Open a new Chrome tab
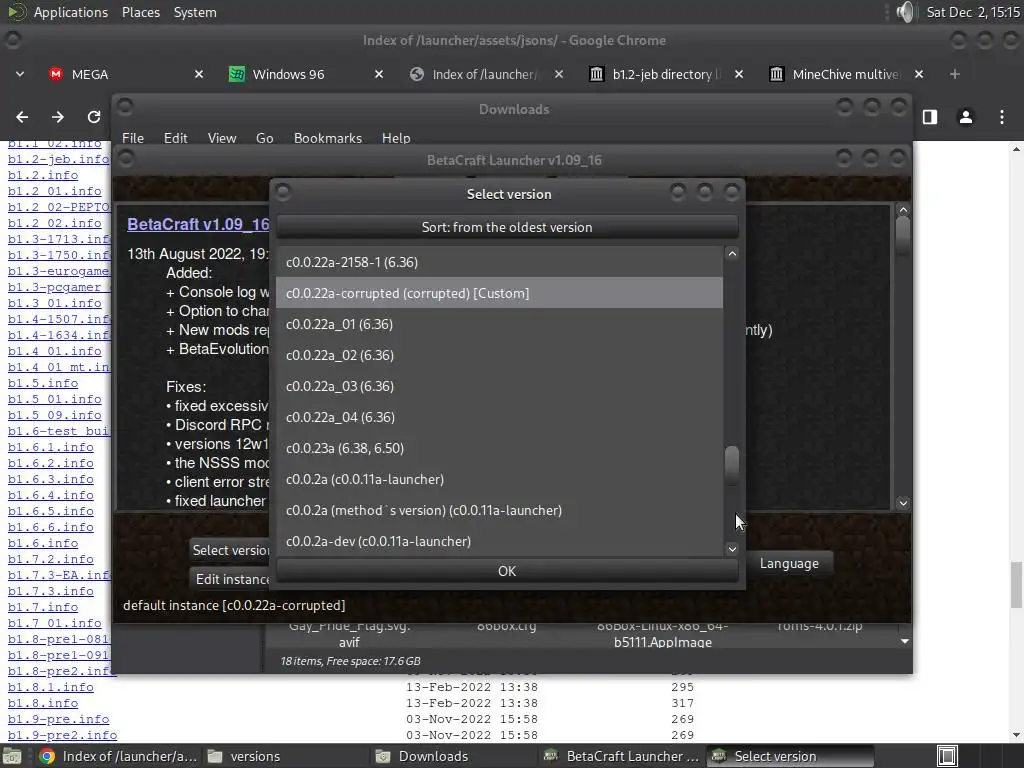 pos(955,74)
